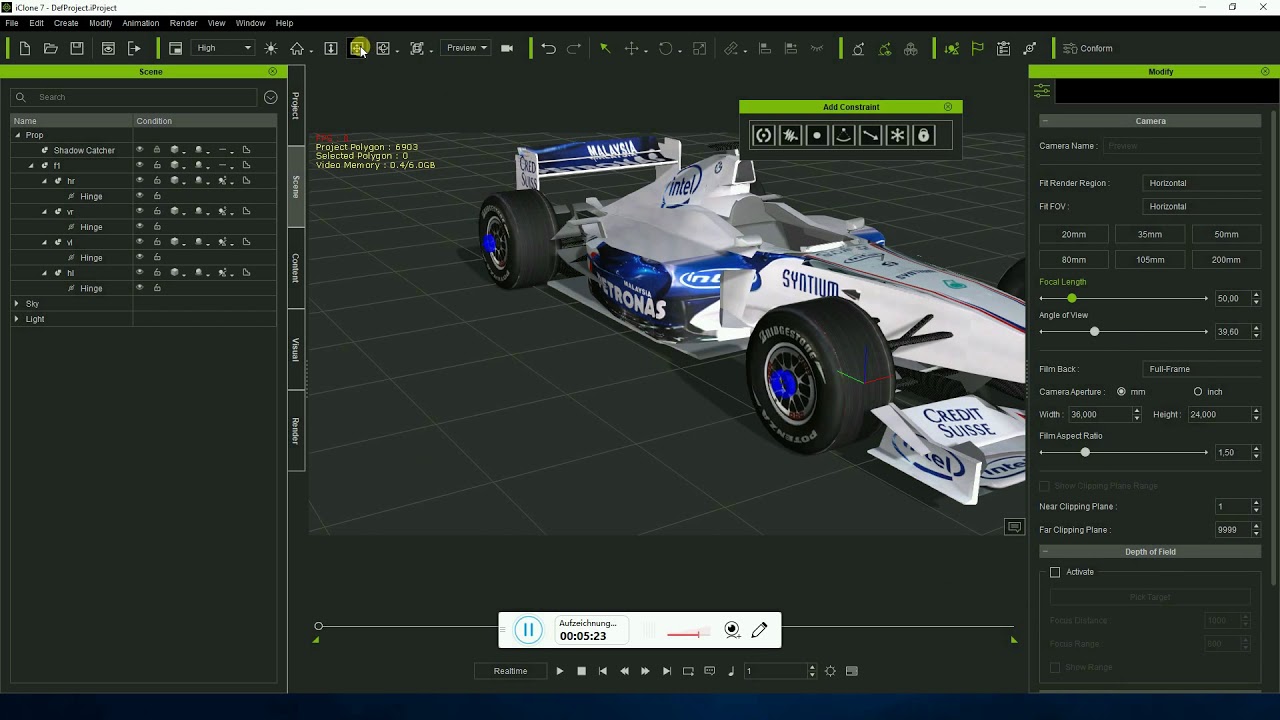The height and width of the screenshot is (720, 1280).
Task: Open project via folder icon
Action: pyautogui.click(x=51, y=48)
